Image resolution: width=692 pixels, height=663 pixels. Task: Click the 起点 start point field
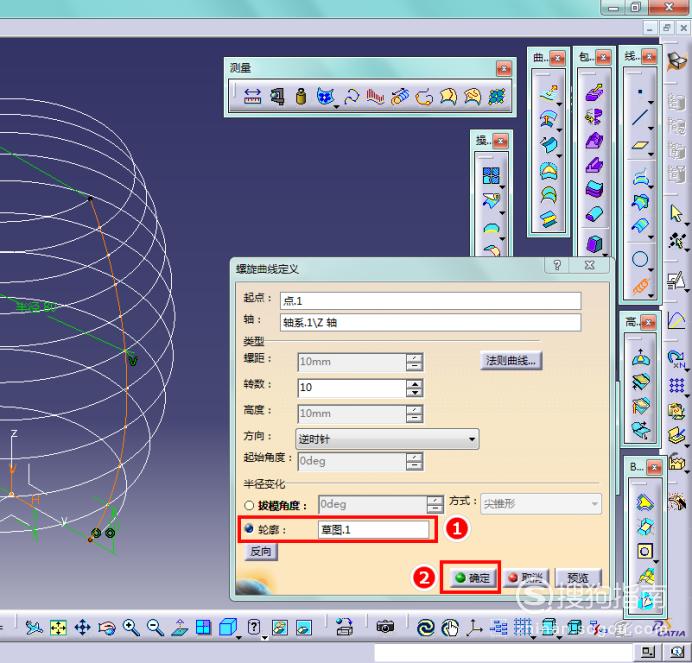(430, 301)
